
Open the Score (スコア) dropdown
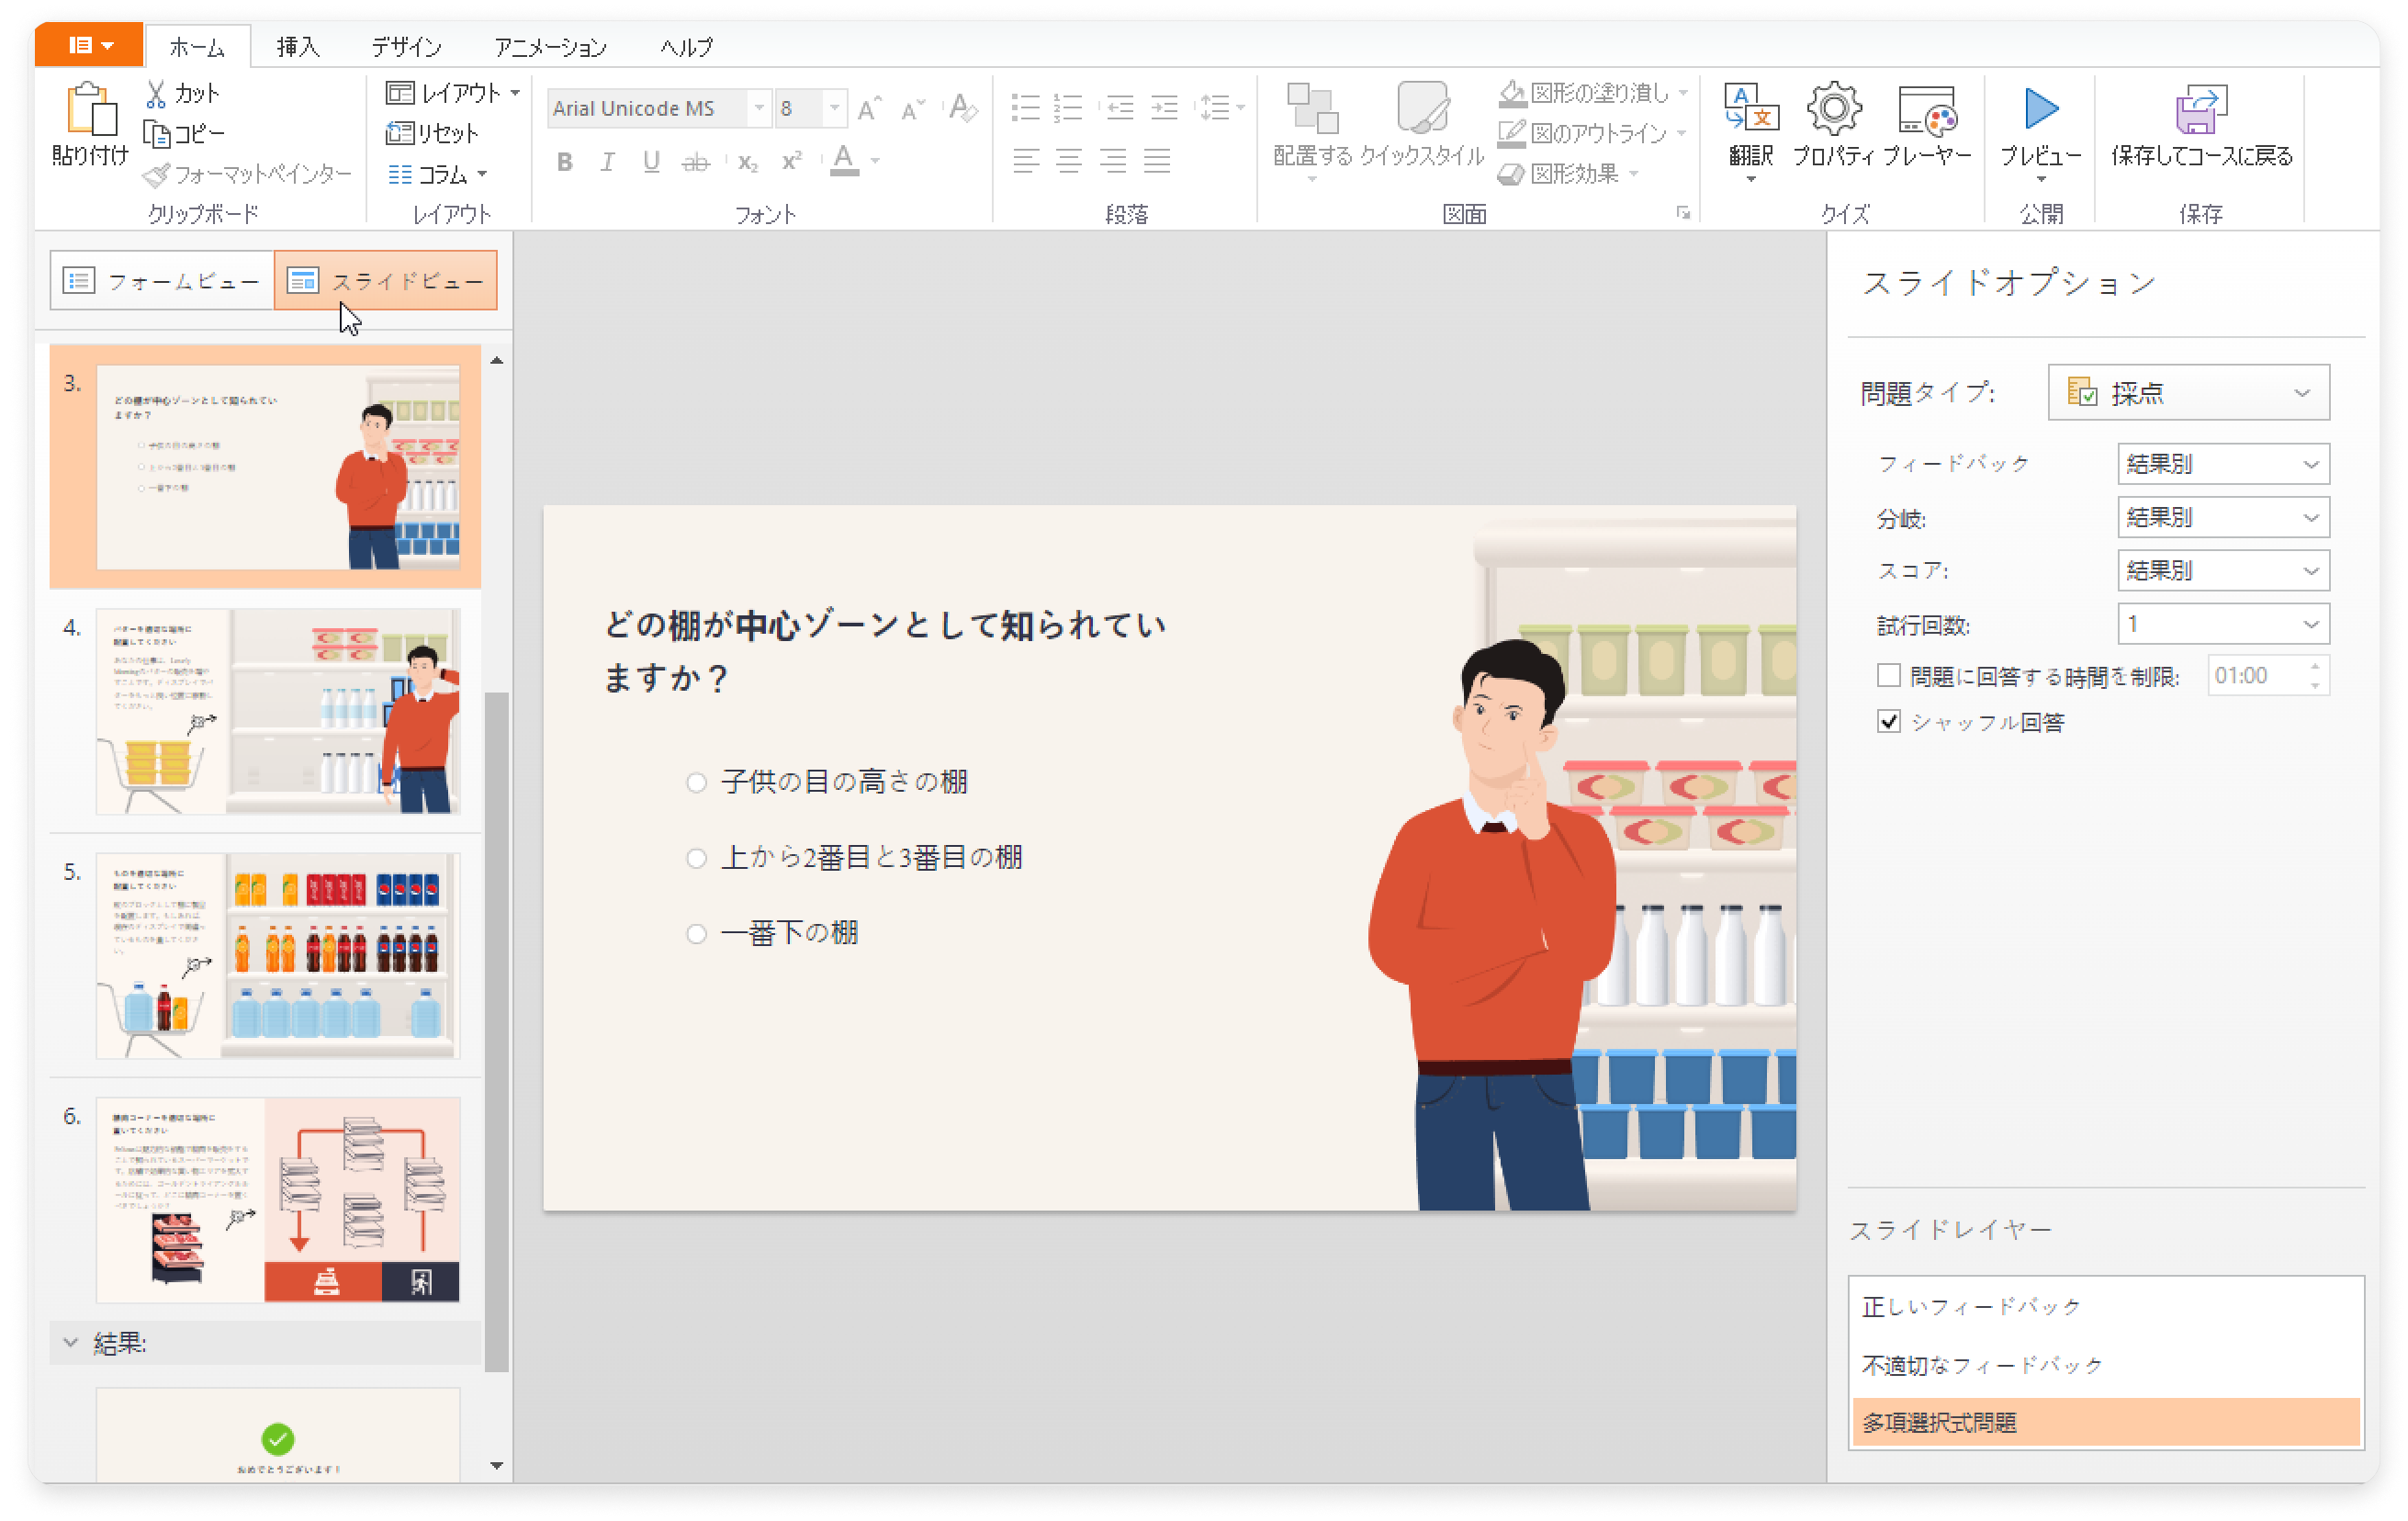click(x=2223, y=570)
